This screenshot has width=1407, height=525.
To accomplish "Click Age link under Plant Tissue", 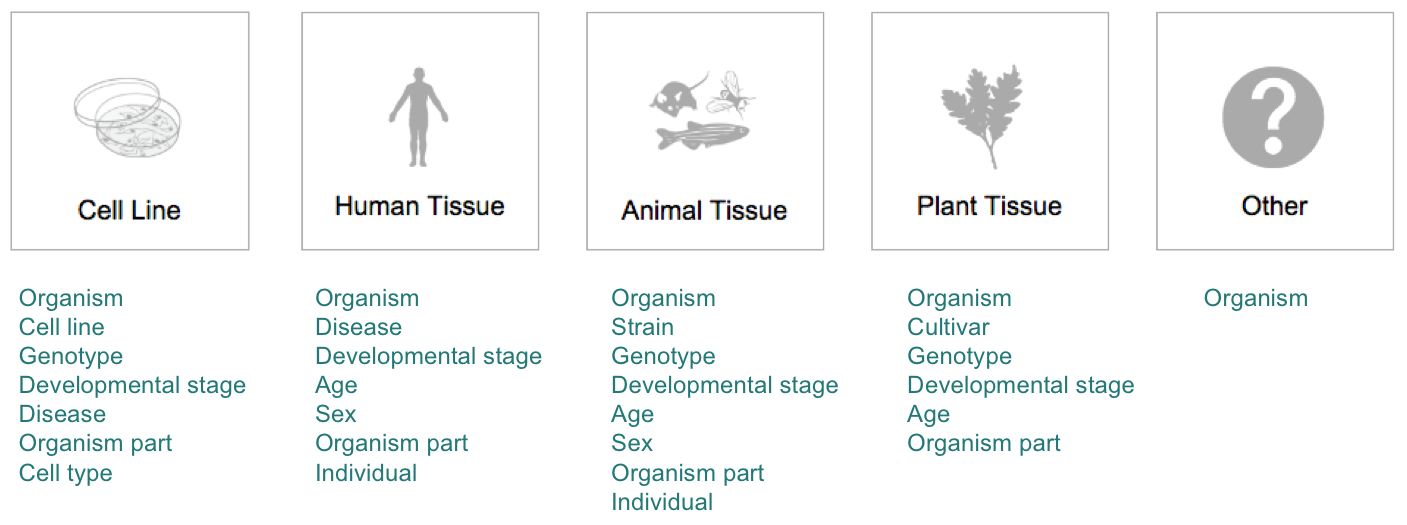I will 928,414.
